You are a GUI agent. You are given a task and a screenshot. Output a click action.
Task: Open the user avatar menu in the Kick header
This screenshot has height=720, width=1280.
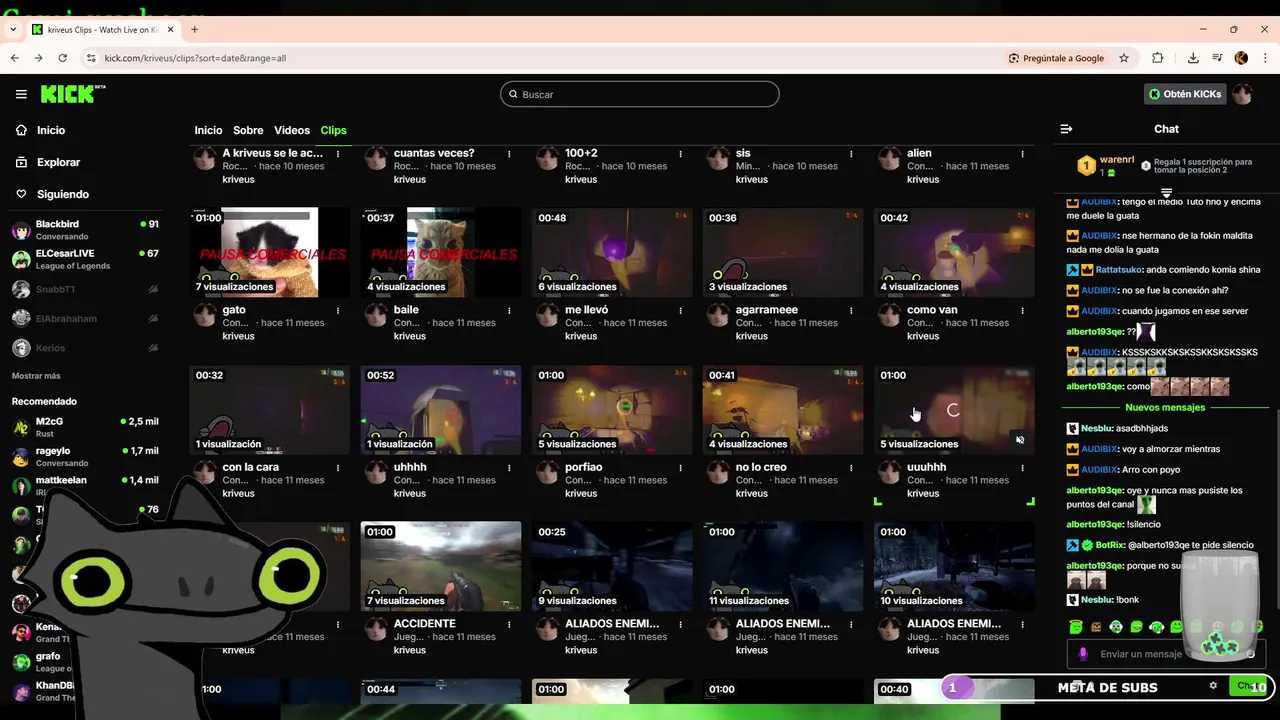pyautogui.click(x=1242, y=94)
